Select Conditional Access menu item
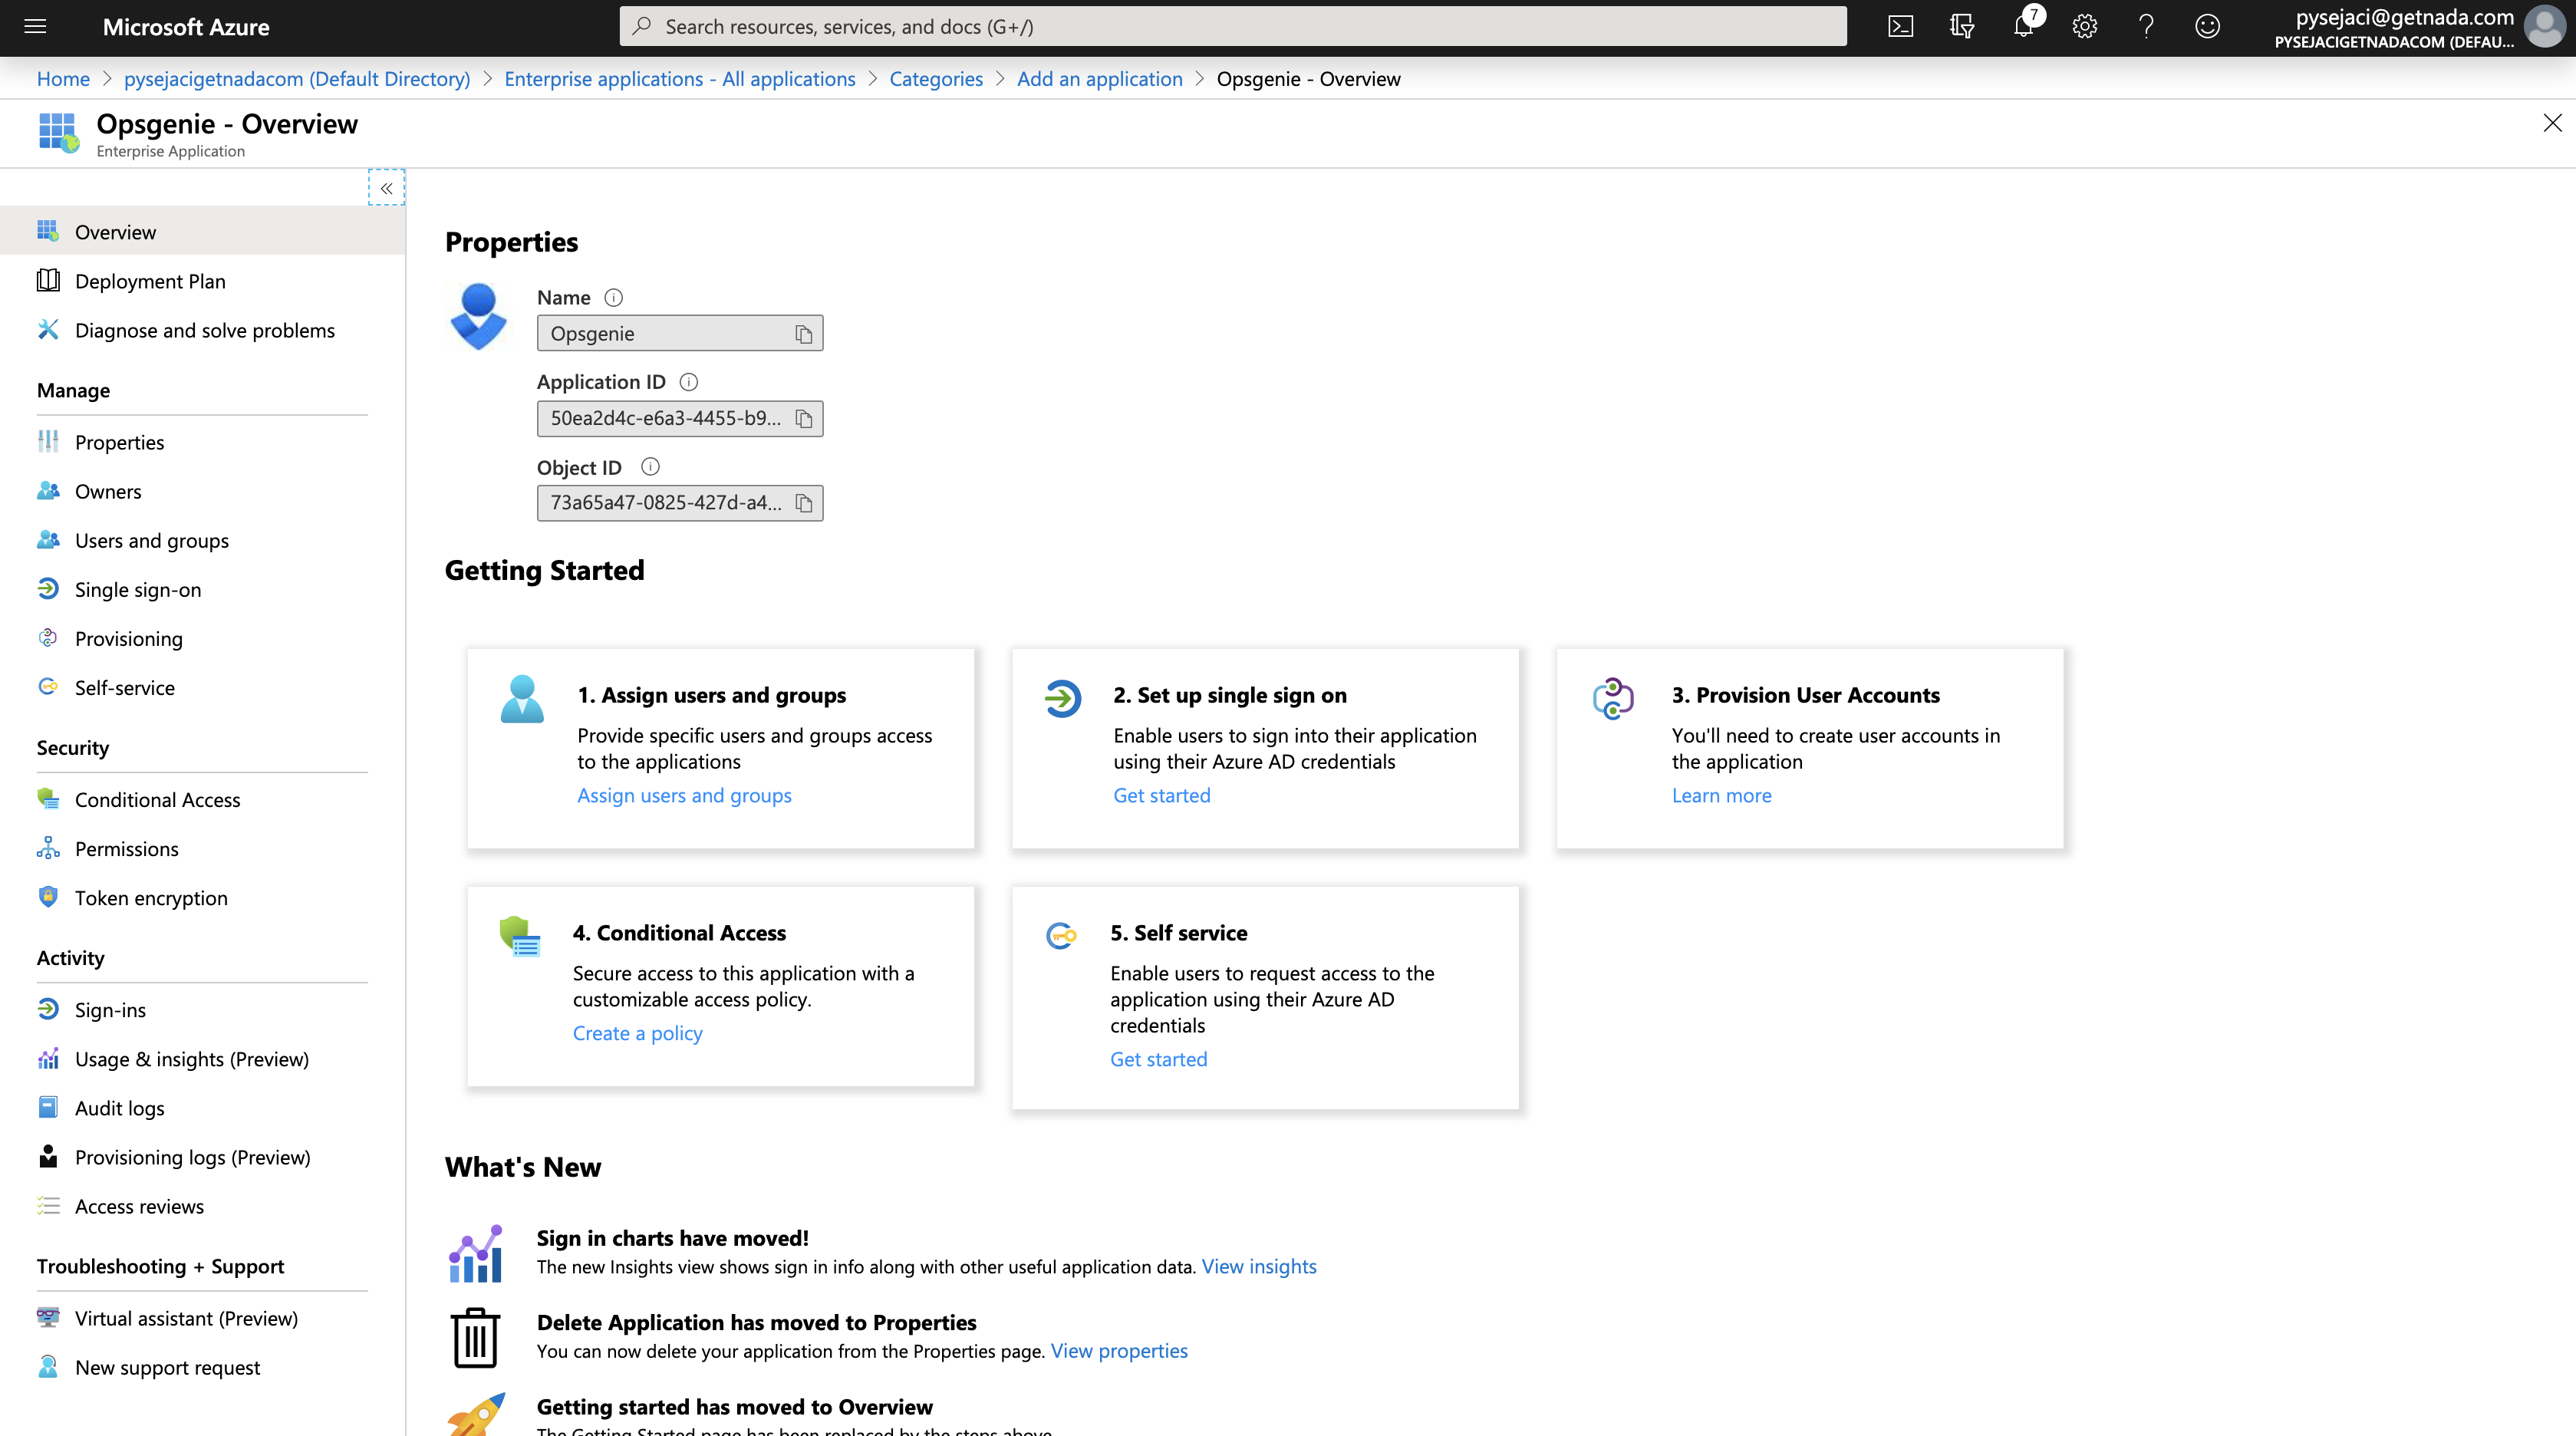Image resolution: width=2576 pixels, height=1436 pixels. pyautogui.click(x=157, y=800)
